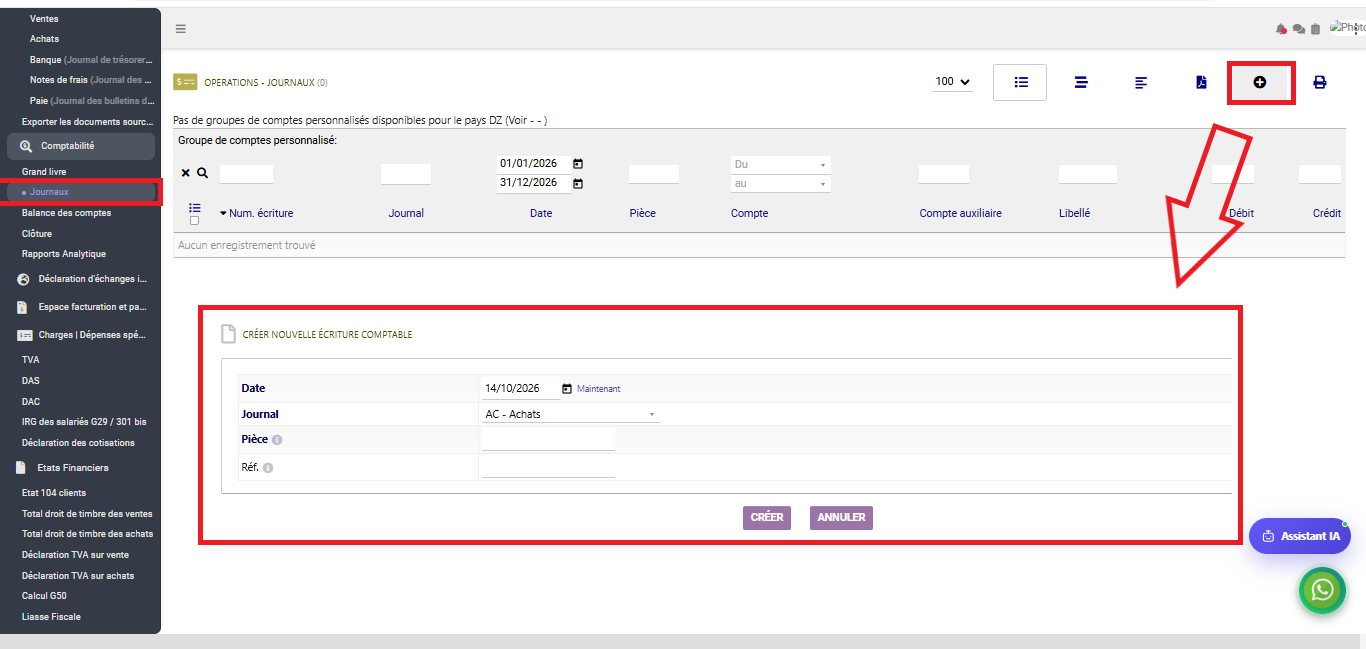This screenshot has height=649, width=1366.
Task: Click the Libellé column header
Action: (x=1074, y=213)
